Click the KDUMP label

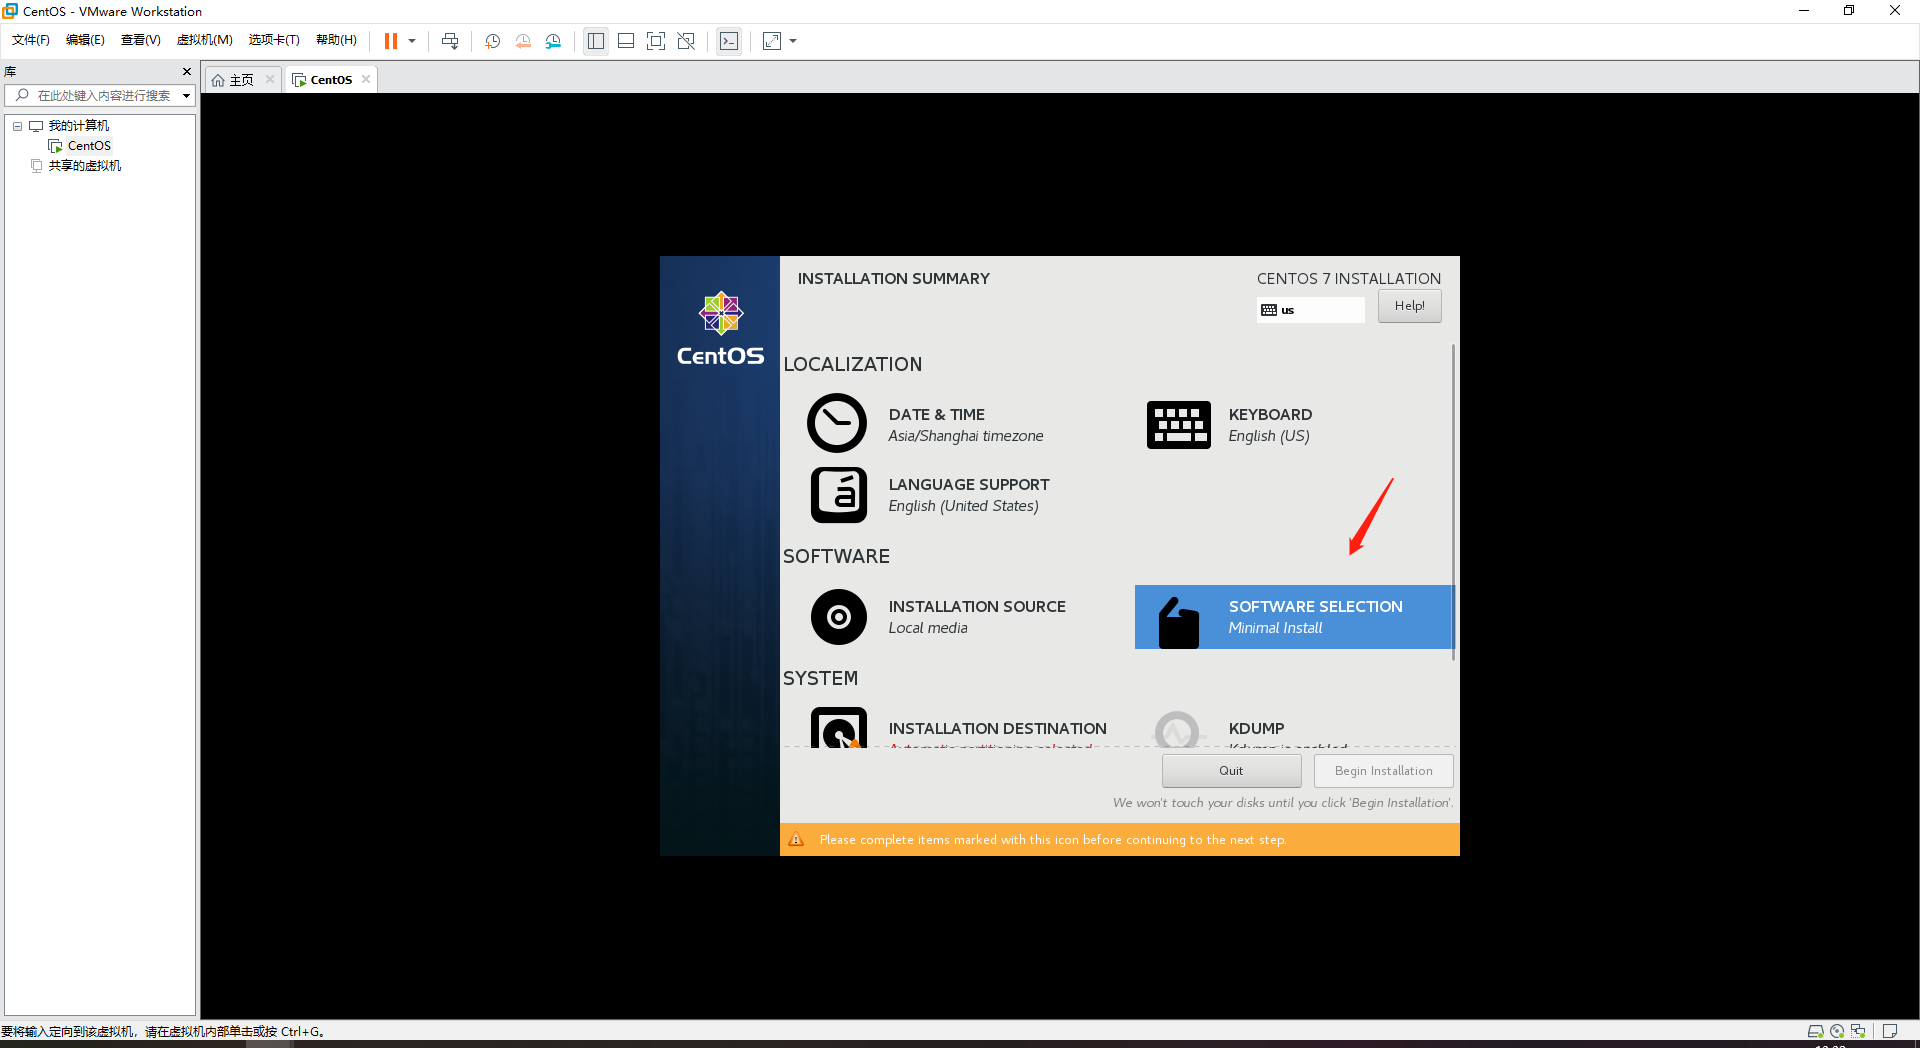point(1256,729)
